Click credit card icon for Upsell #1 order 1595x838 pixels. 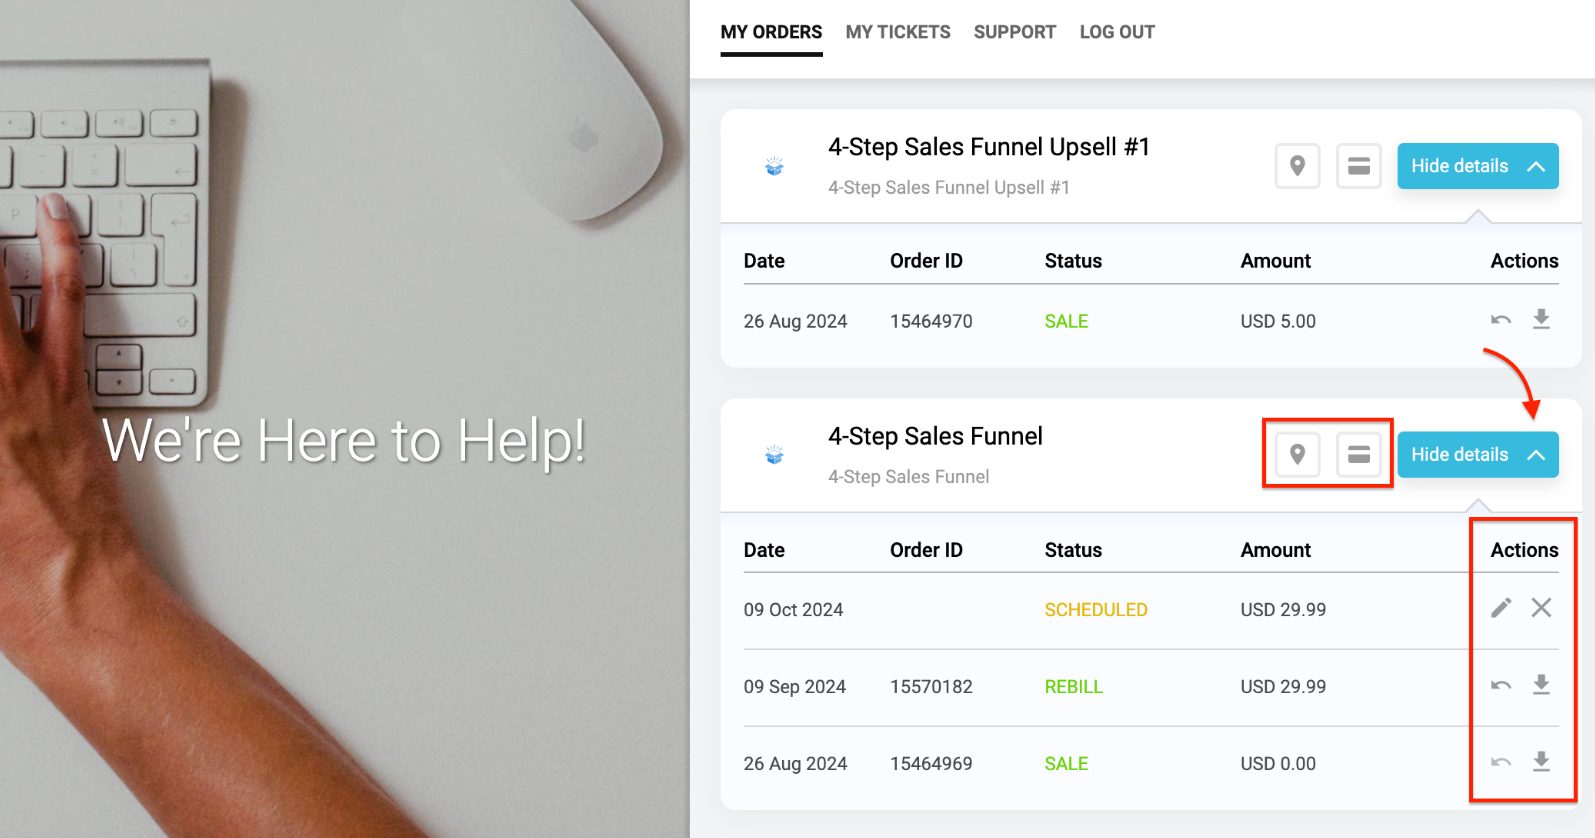[x=1358, y=166]
